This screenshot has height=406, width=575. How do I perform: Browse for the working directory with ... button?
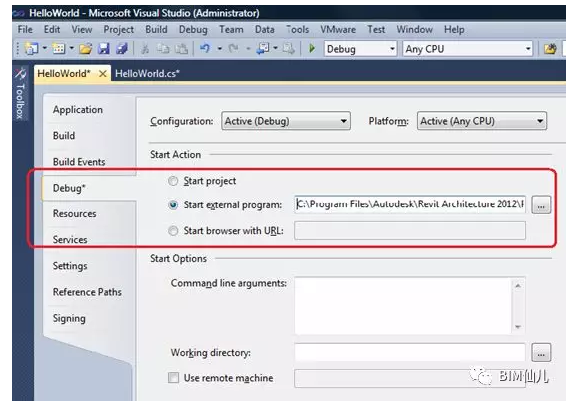point(541,353)
